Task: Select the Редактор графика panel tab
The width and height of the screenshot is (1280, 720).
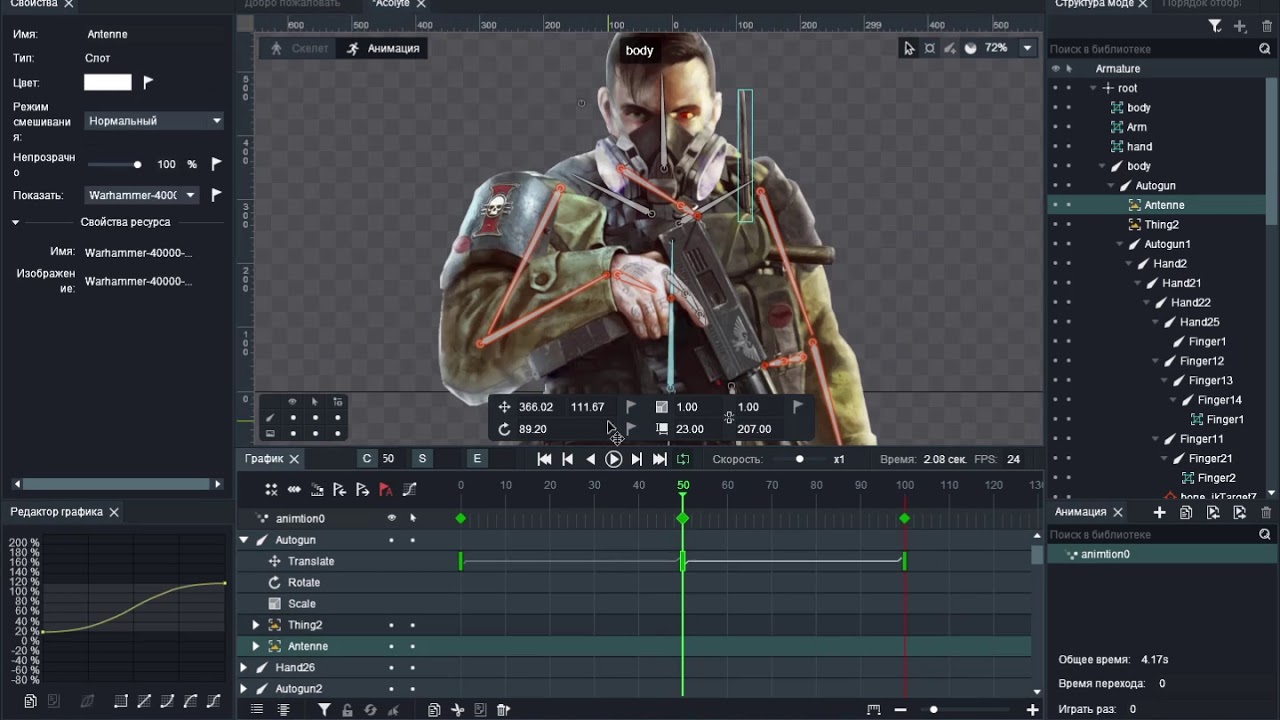Action: [56, 512]
